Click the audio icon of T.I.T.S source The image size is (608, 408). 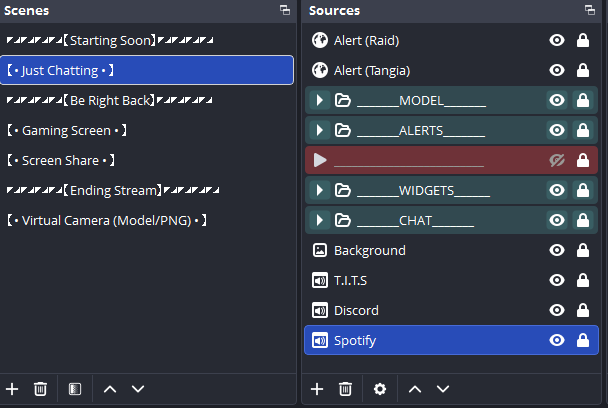click(x=320, y=280)
